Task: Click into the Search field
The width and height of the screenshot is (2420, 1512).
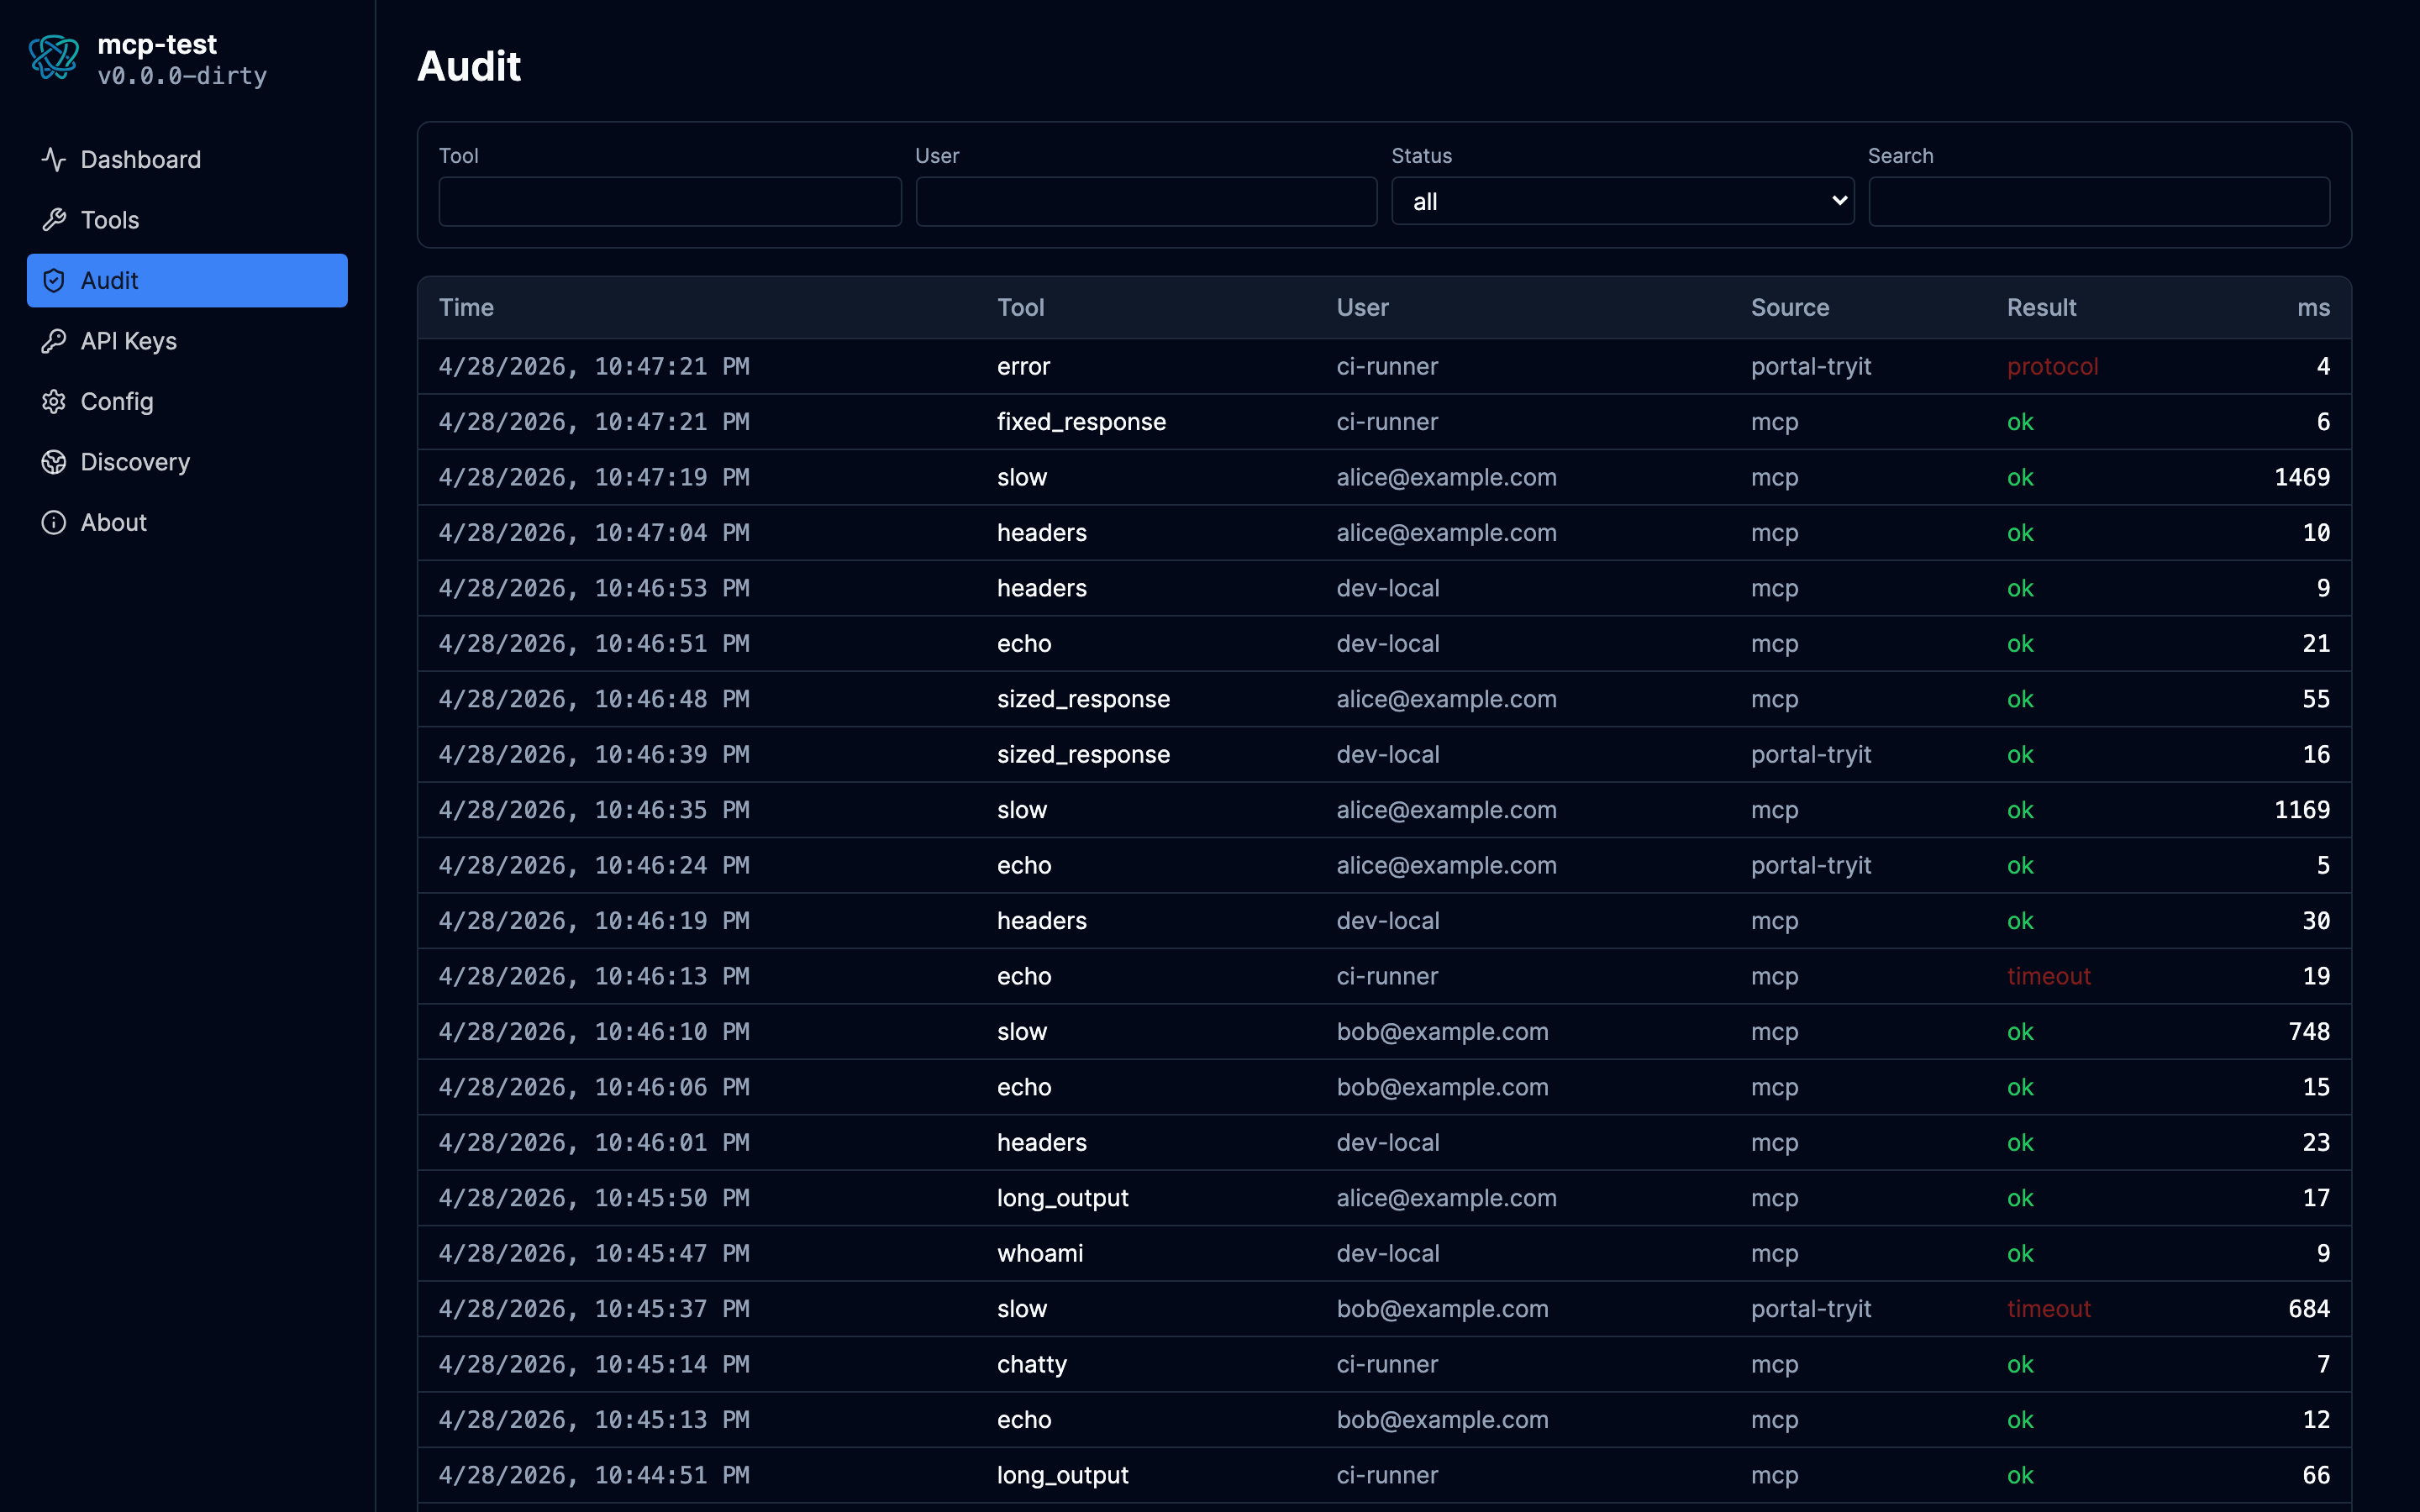Action: pos(2098,201)
